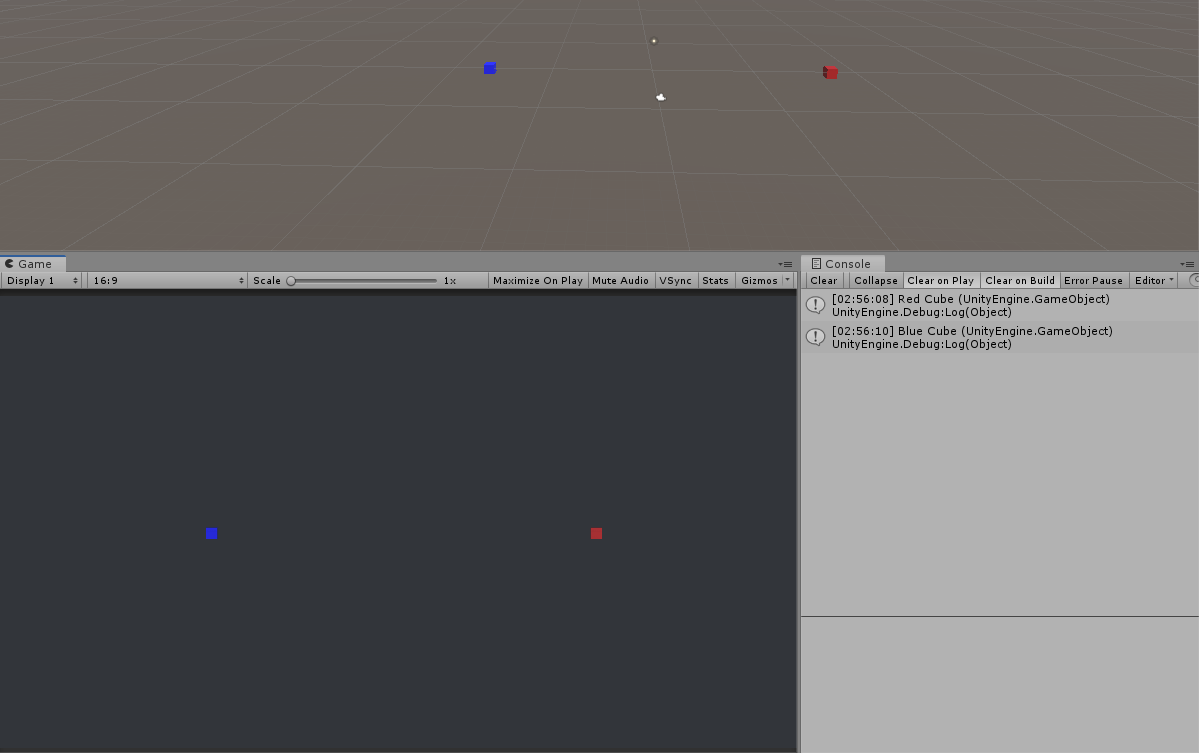Select the Red Cube log entry
Image resolution: width=1199 pixels, height=753 pixels.
click(x=1000, y=306)
